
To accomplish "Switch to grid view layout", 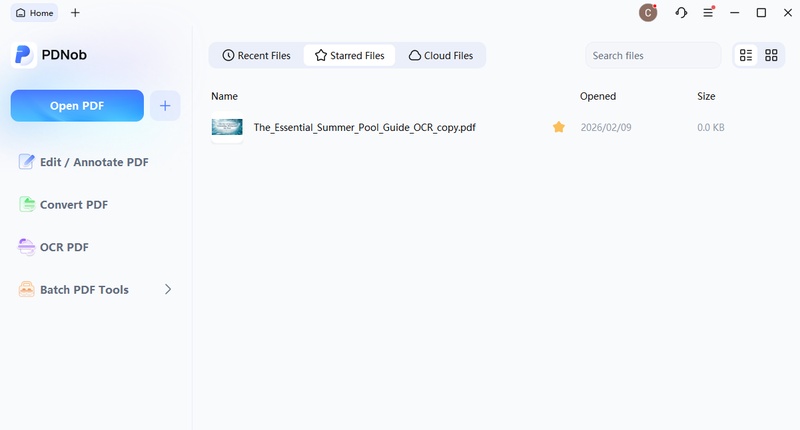I will 771,56.
